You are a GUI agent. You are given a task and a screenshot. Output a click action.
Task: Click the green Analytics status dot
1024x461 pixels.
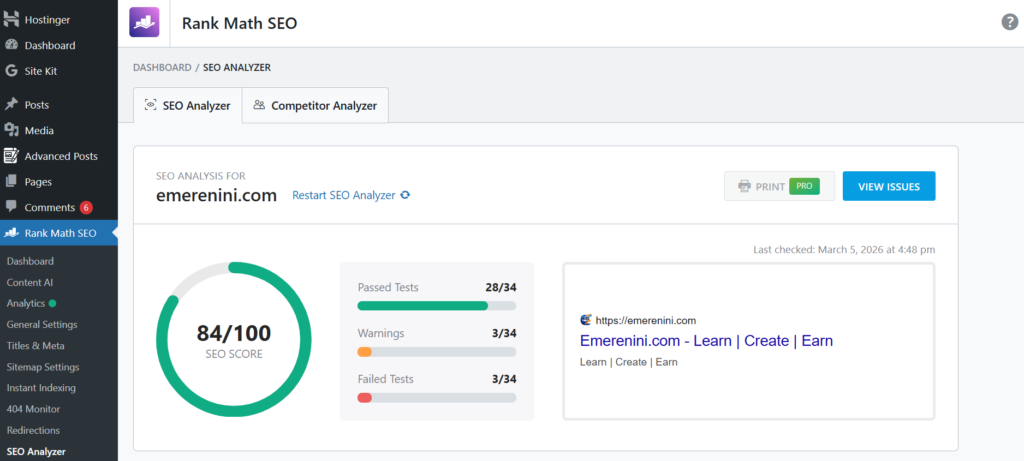pos(52,304)
